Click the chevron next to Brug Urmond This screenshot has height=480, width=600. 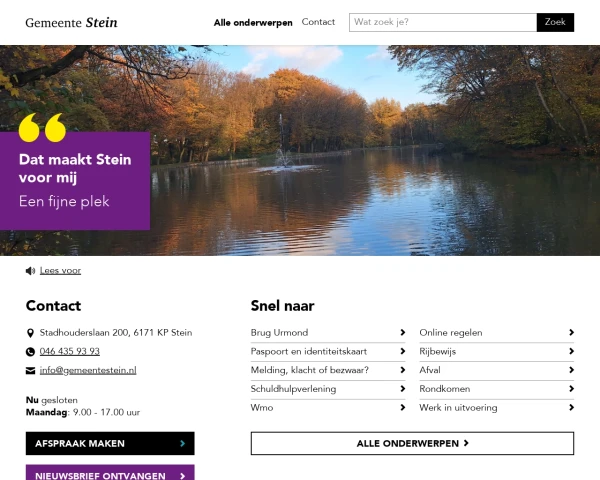(403, 332)
